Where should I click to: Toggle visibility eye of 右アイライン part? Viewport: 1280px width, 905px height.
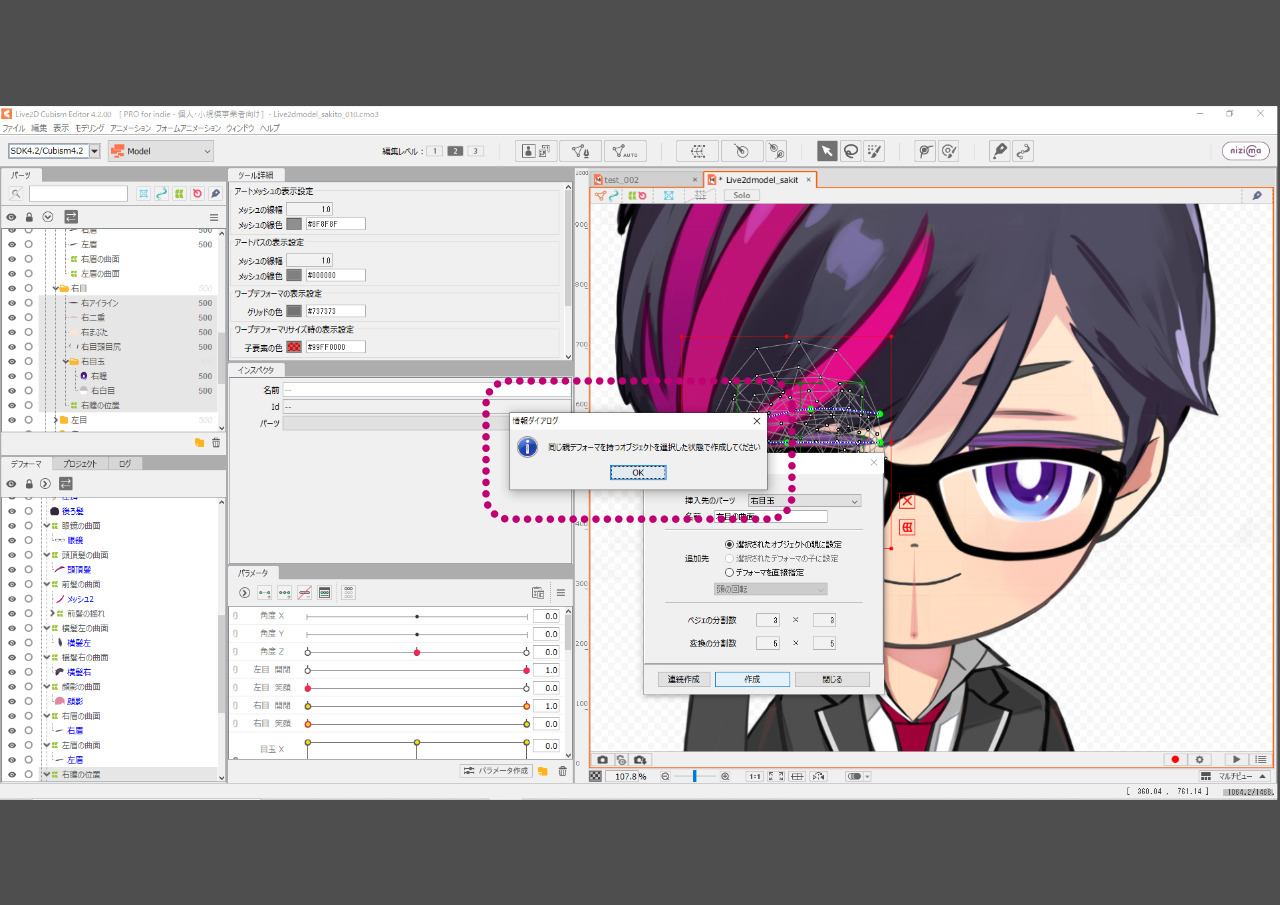tap(12, 303)
